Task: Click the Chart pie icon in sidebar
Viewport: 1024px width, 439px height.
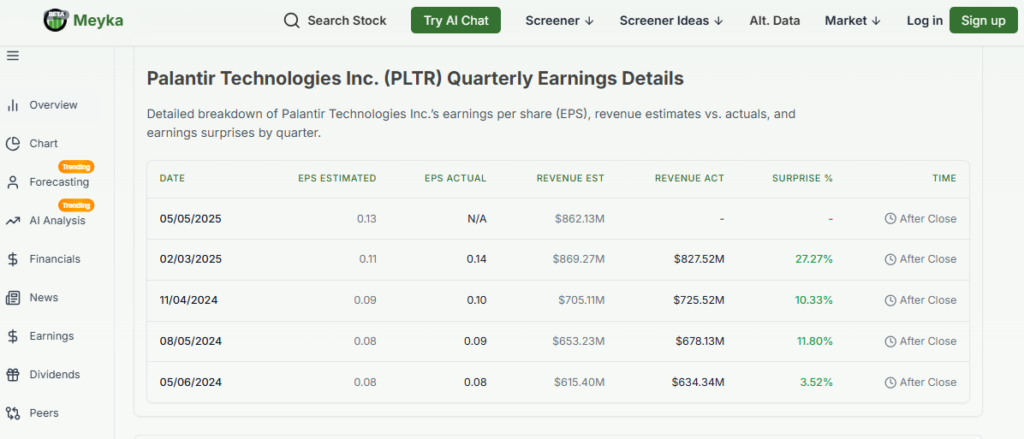Action: (12, 144)
